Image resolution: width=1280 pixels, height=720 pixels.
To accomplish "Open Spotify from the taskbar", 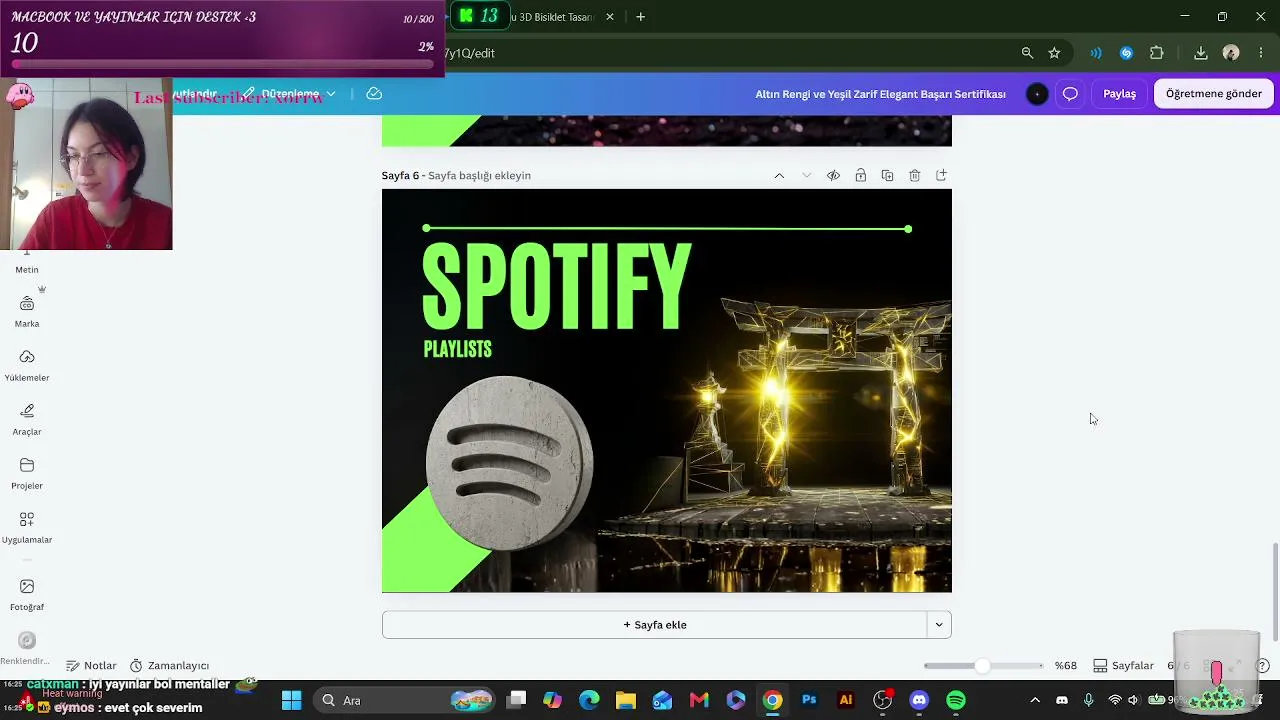I will click(956, 701).
